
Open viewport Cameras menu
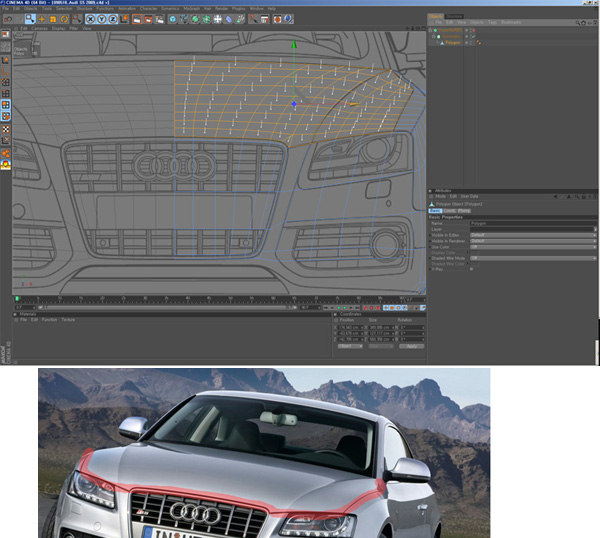[39, 28]
